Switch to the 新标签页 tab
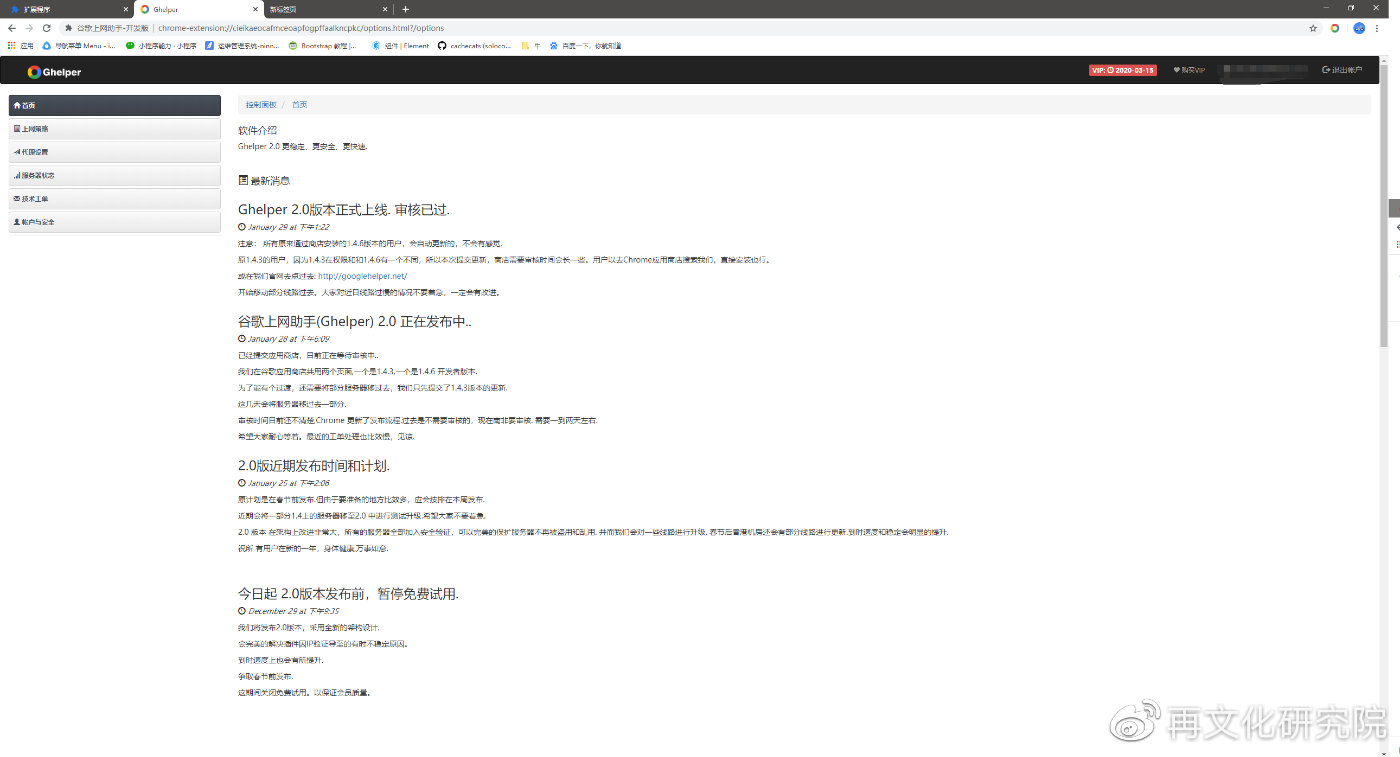Image resolution: width=1400 pixels, height=757 pixels. tap(327, 9)
